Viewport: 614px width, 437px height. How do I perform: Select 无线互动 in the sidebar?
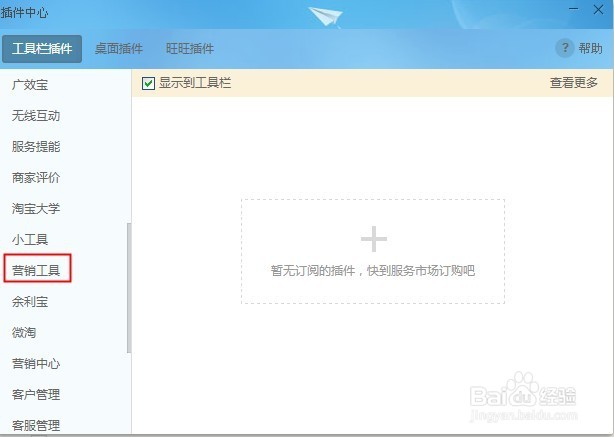pyautogui.click(x=36, y=116)
